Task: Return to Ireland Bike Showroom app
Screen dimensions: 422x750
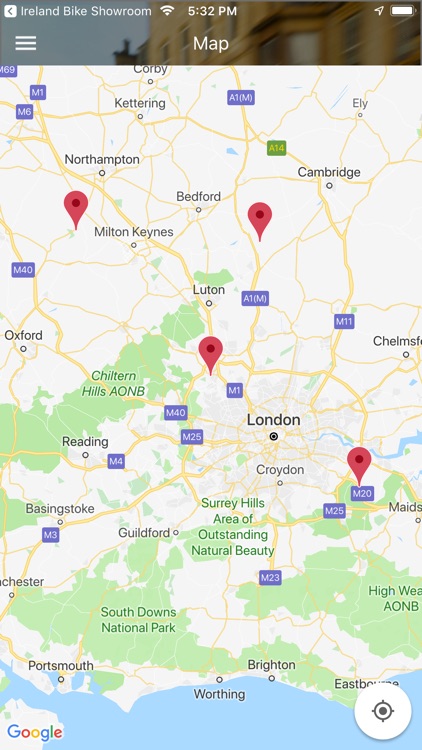Action: pos(78,11)
